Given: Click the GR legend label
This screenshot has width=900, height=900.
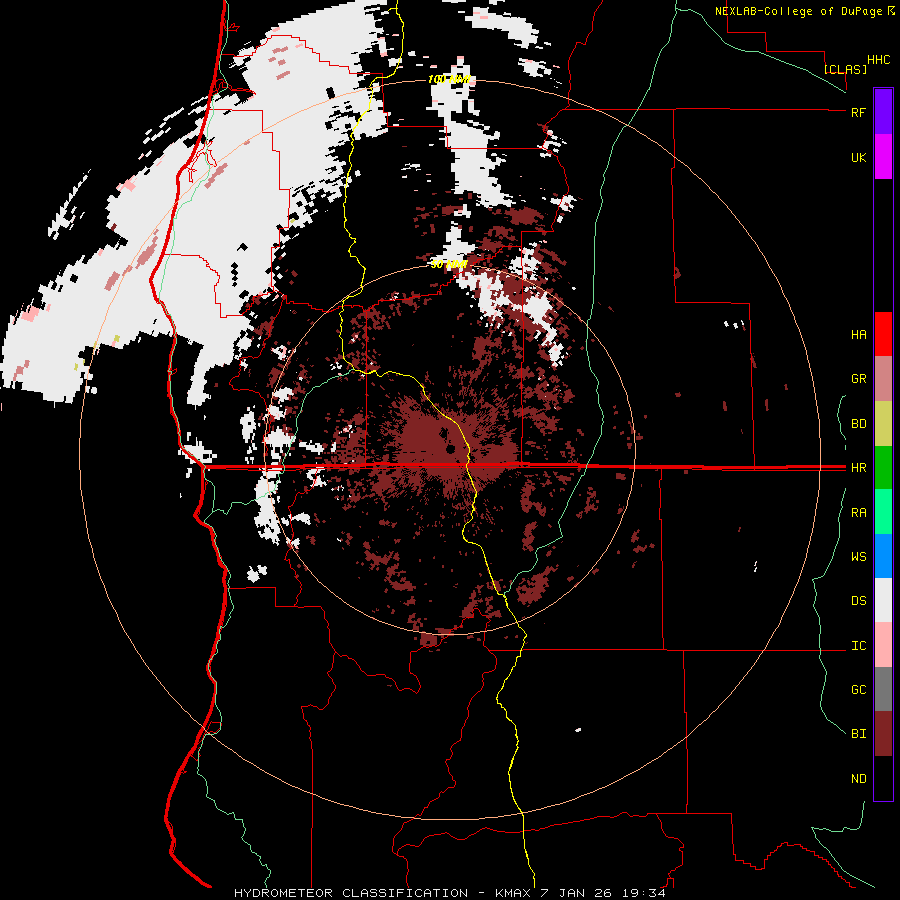Looking at the screenshot, I should [x=858, y=379].
